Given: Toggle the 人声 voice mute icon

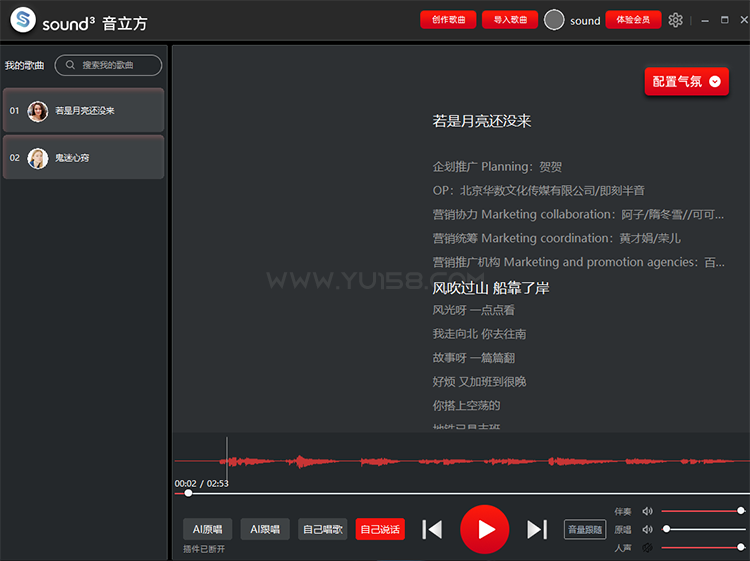Looking at the screenshot, I should pos(647,547).
